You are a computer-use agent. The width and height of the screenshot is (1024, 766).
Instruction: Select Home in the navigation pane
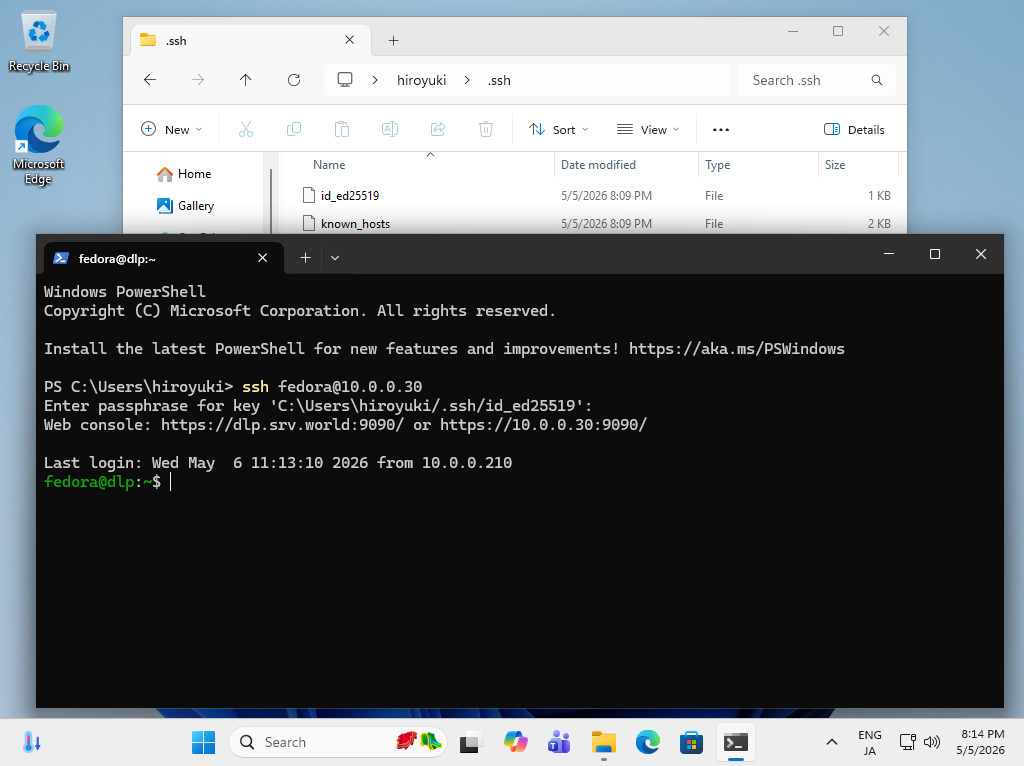coord(185,174)
